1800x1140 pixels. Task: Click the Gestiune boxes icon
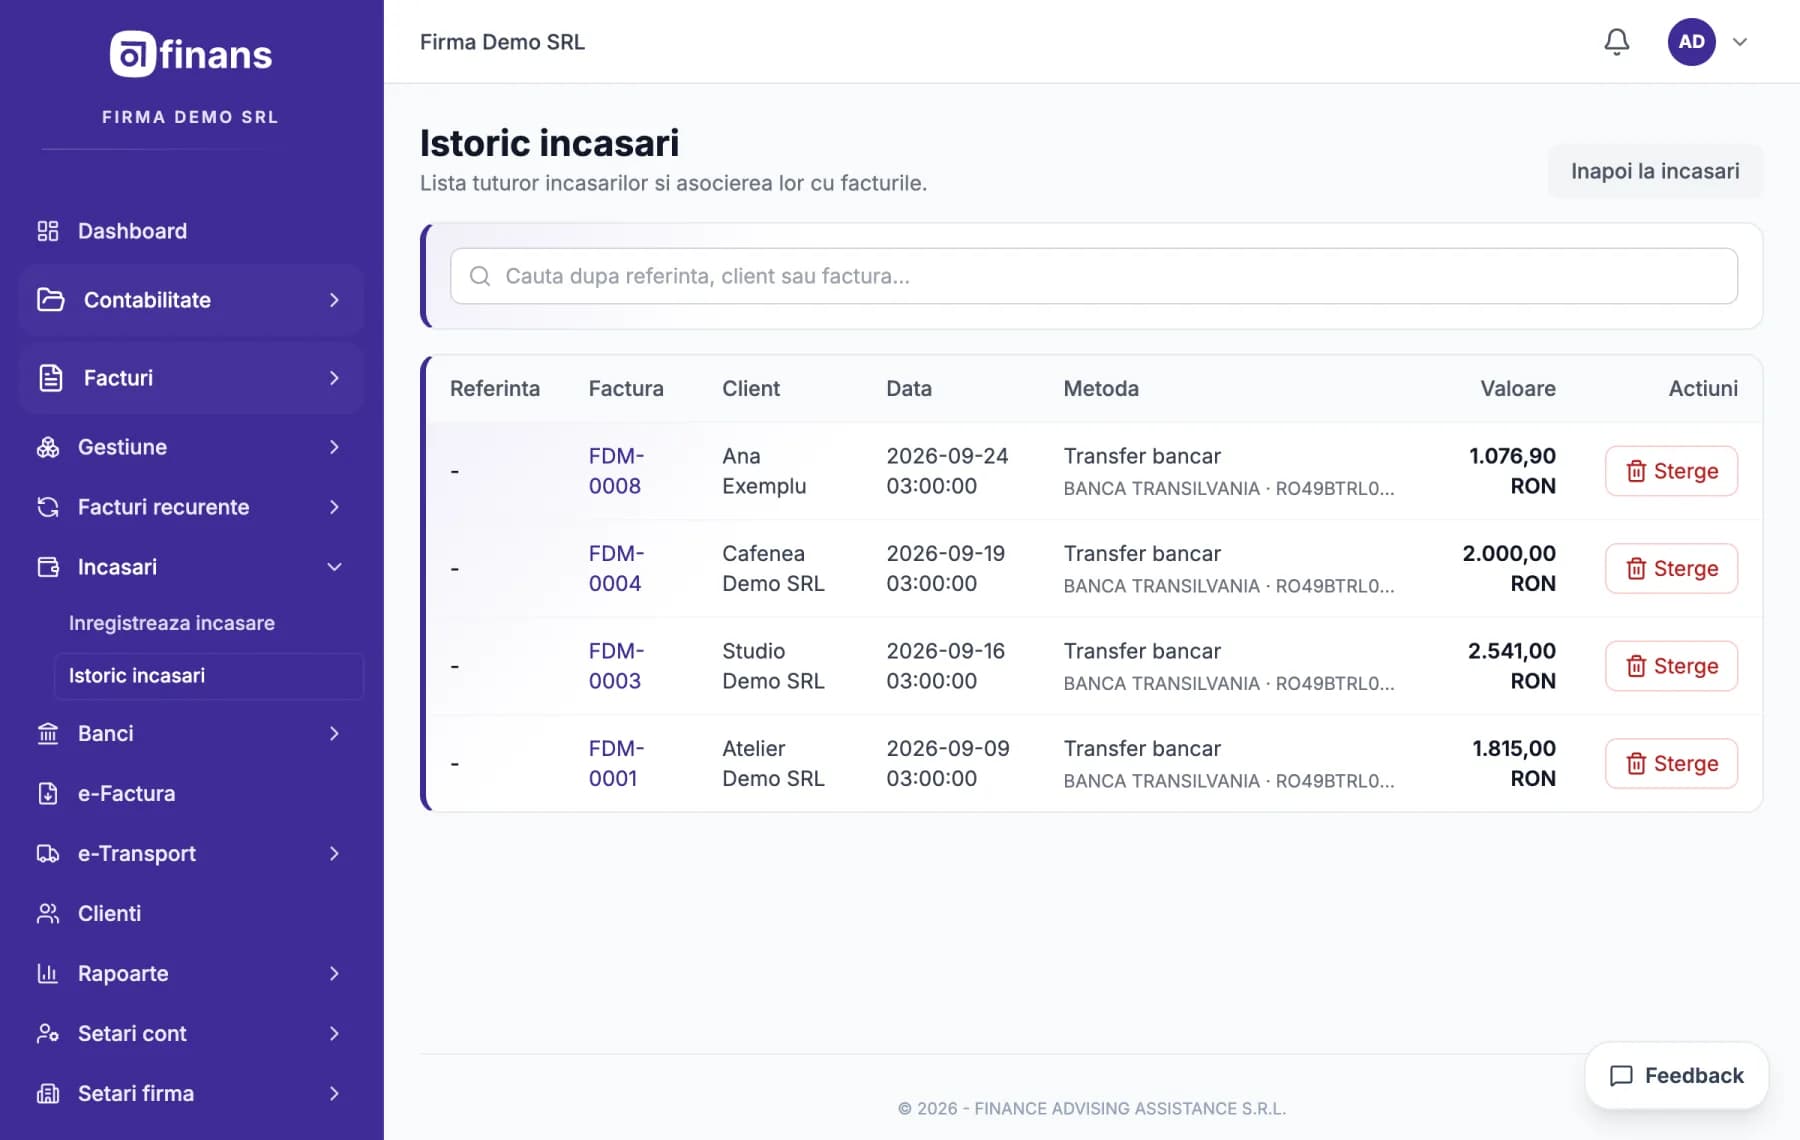(x=48, y=447)
